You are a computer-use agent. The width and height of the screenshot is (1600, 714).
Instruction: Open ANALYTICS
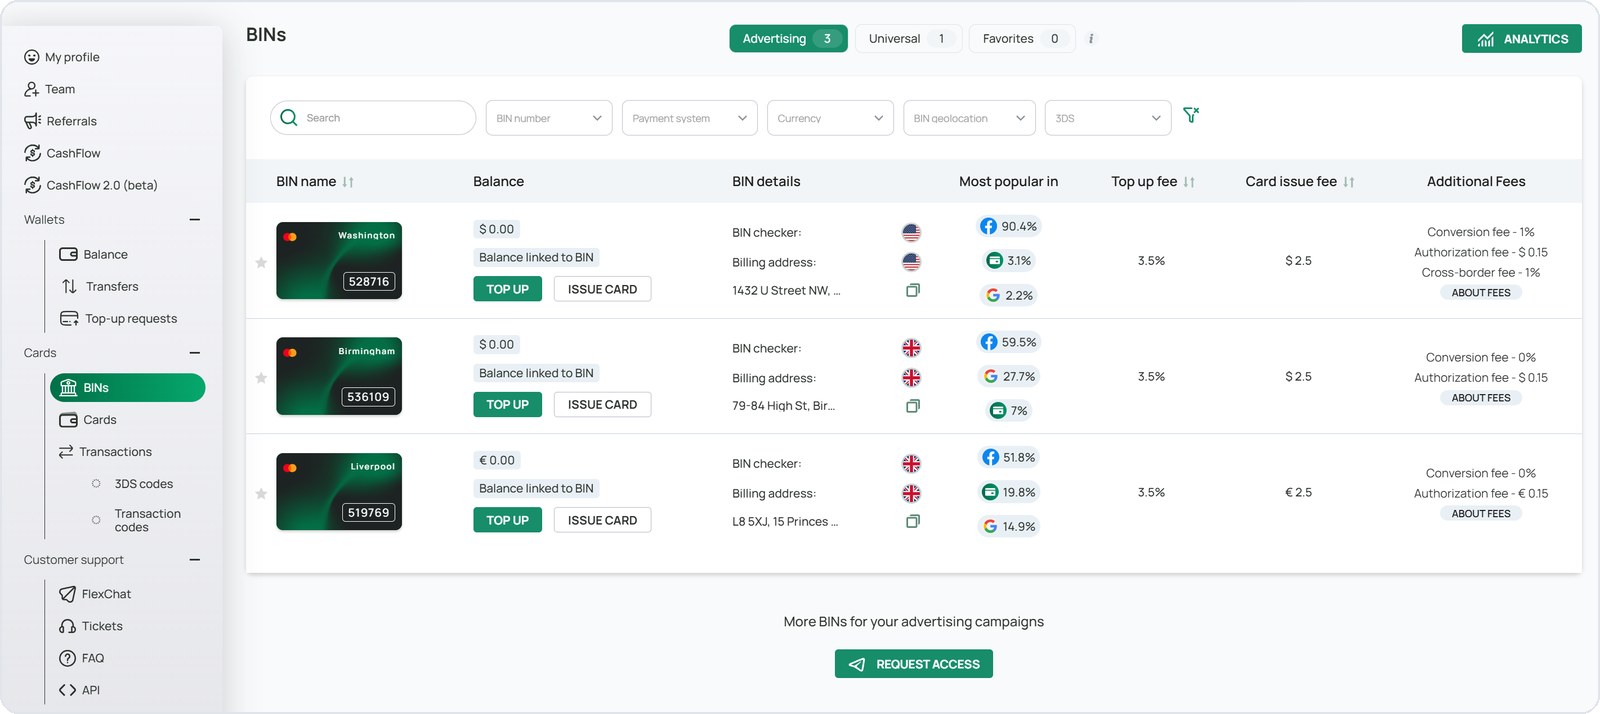[1521, 39]
